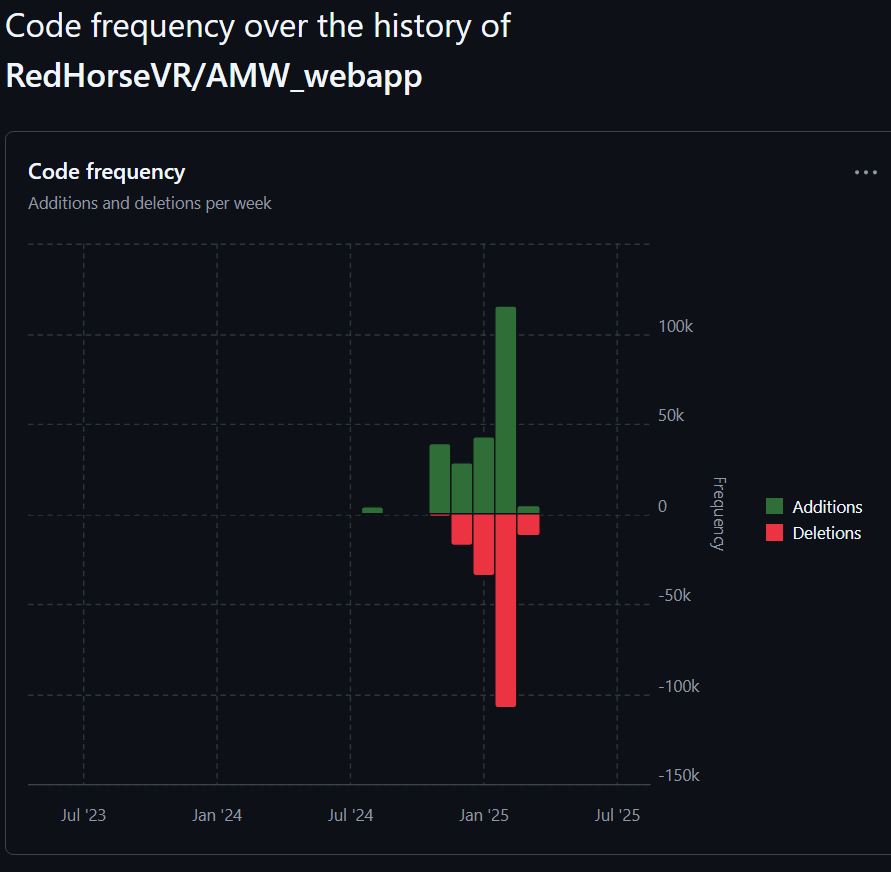Toggle the Deletions series via red legend swatch
This screenshot has height=872, width=891.
[x=774, y=533]
